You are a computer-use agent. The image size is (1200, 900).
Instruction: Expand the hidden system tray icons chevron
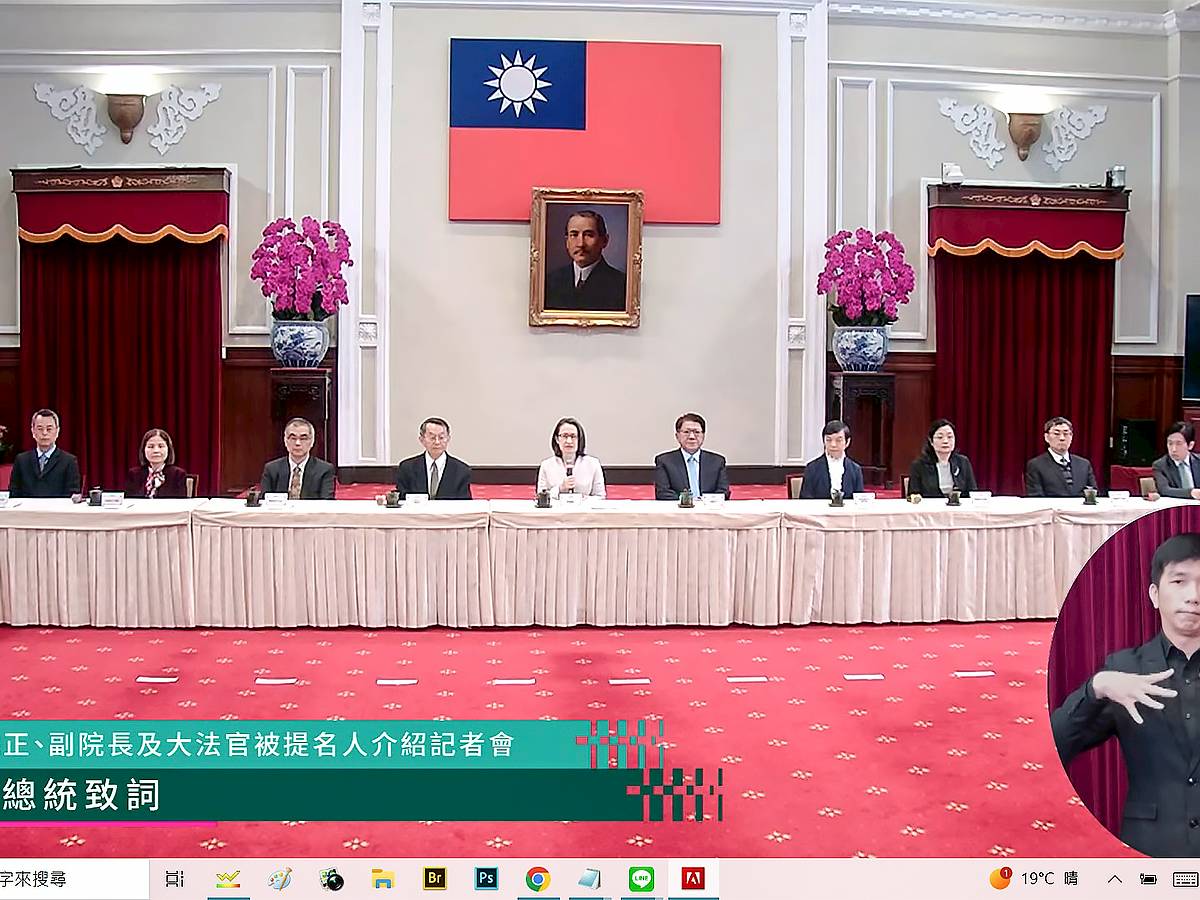click(x=1114, y=879)
